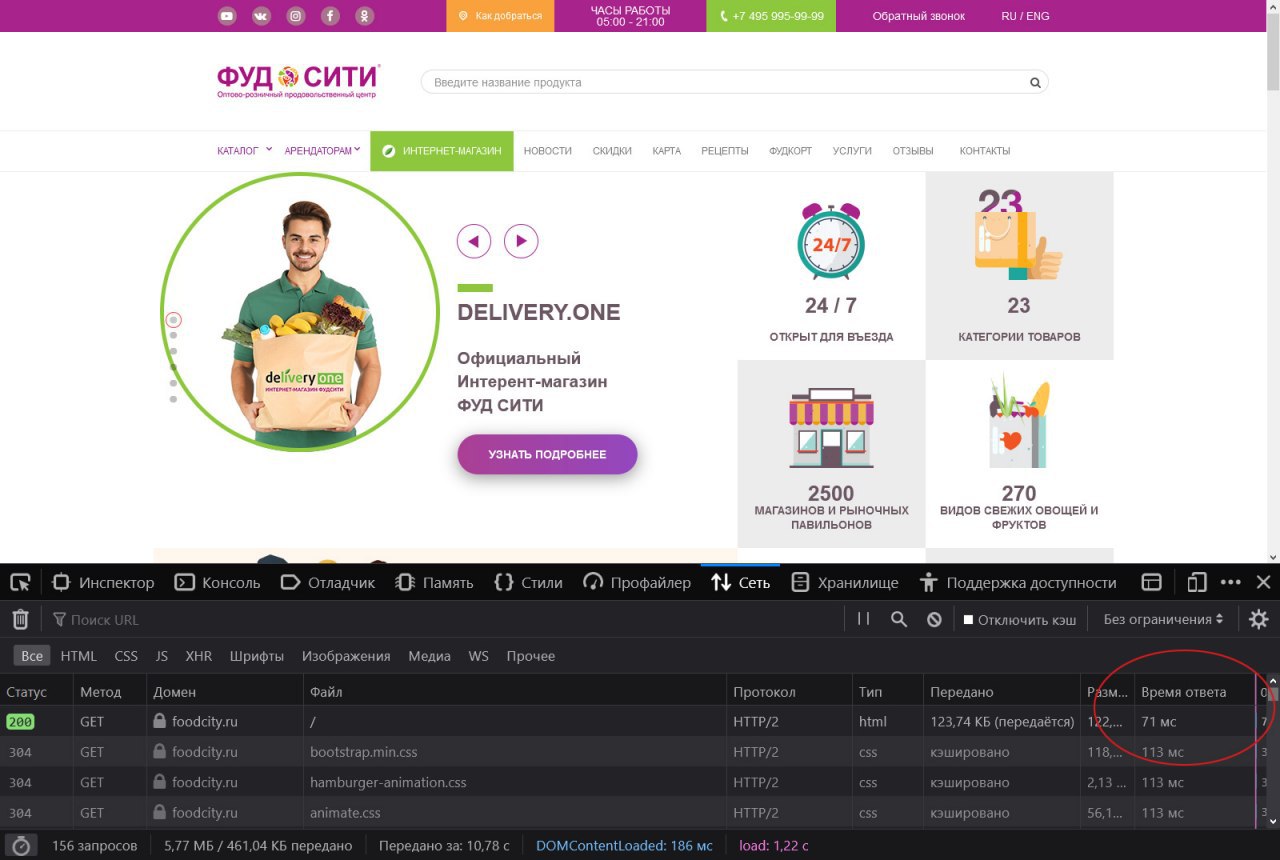
Task: Go to next slide with right arrow
Action: click(521, 241)
